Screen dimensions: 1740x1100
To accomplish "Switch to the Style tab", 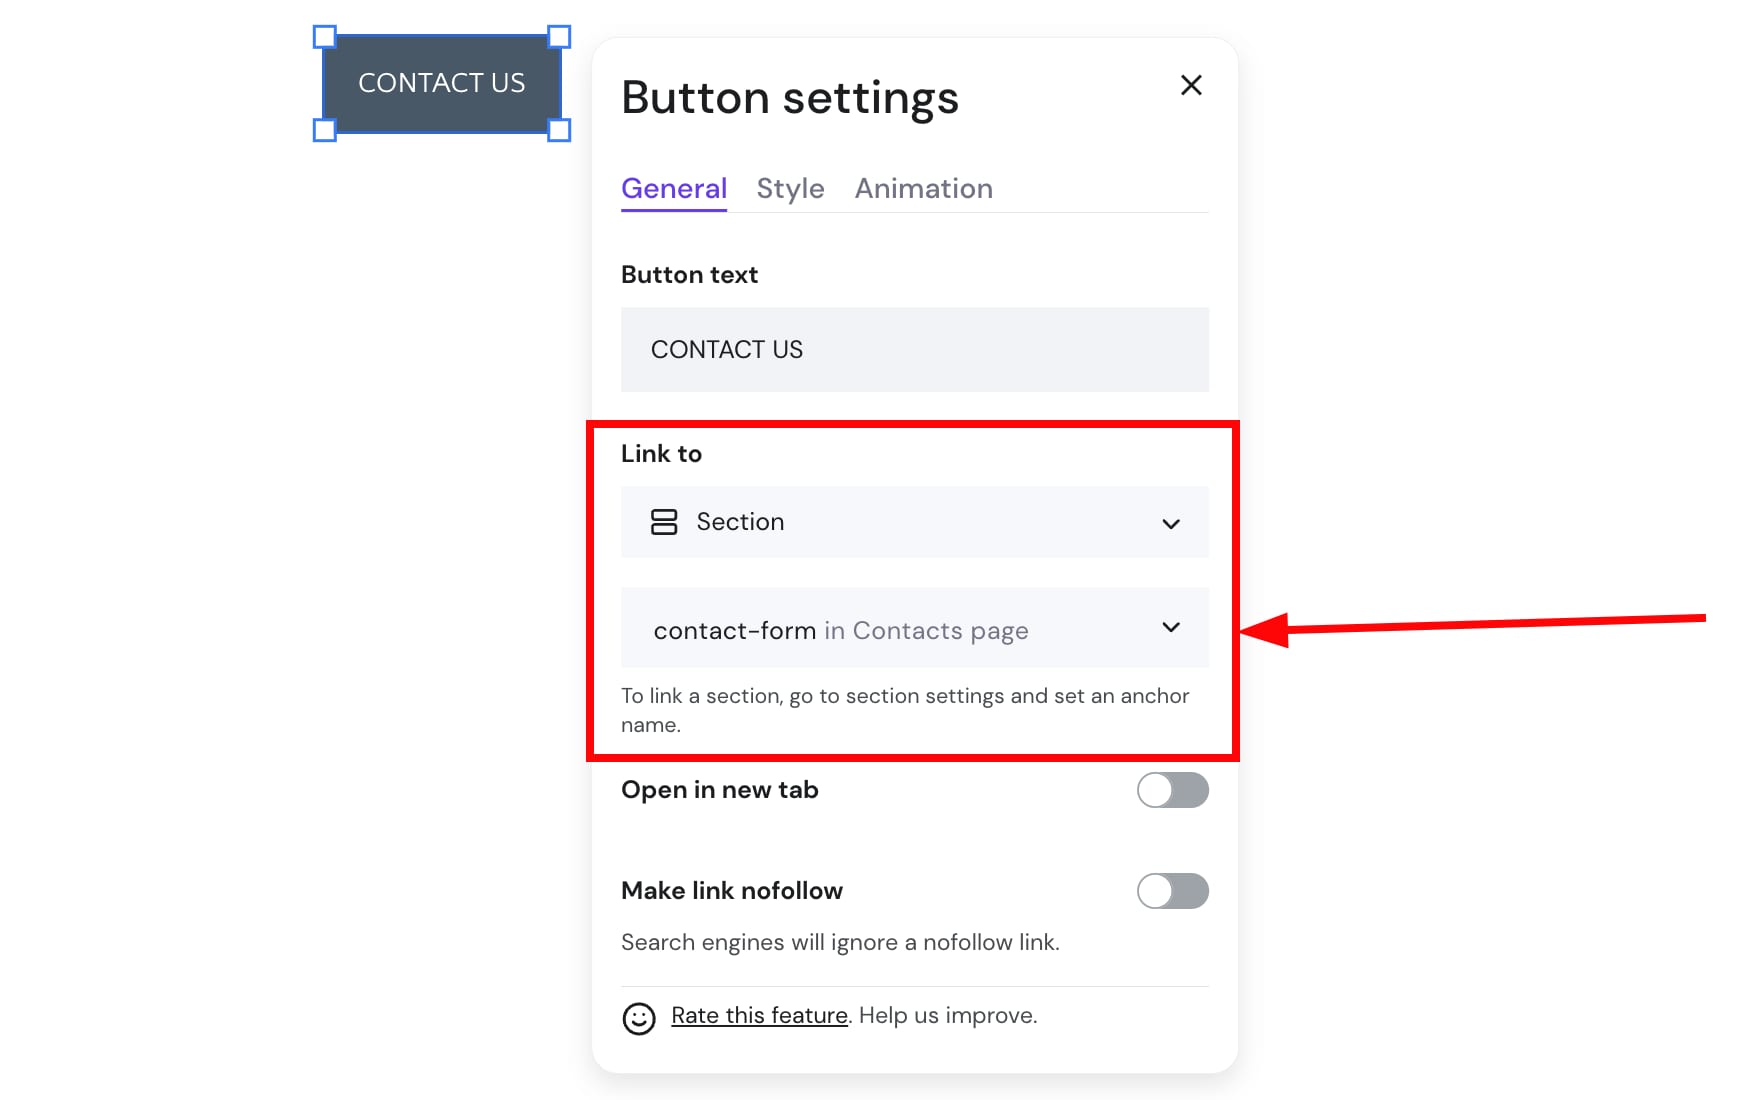I will (x=790, y=188).
